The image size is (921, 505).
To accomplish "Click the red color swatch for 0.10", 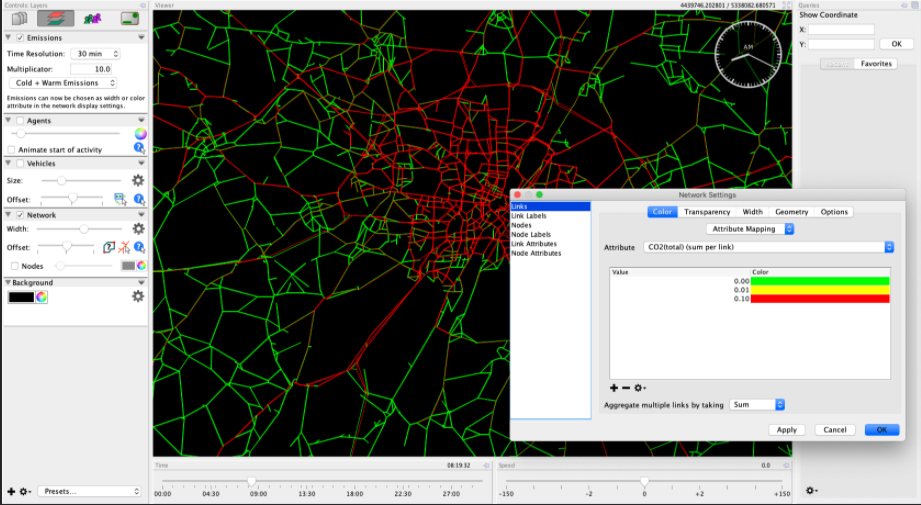I will click(820, 299).
